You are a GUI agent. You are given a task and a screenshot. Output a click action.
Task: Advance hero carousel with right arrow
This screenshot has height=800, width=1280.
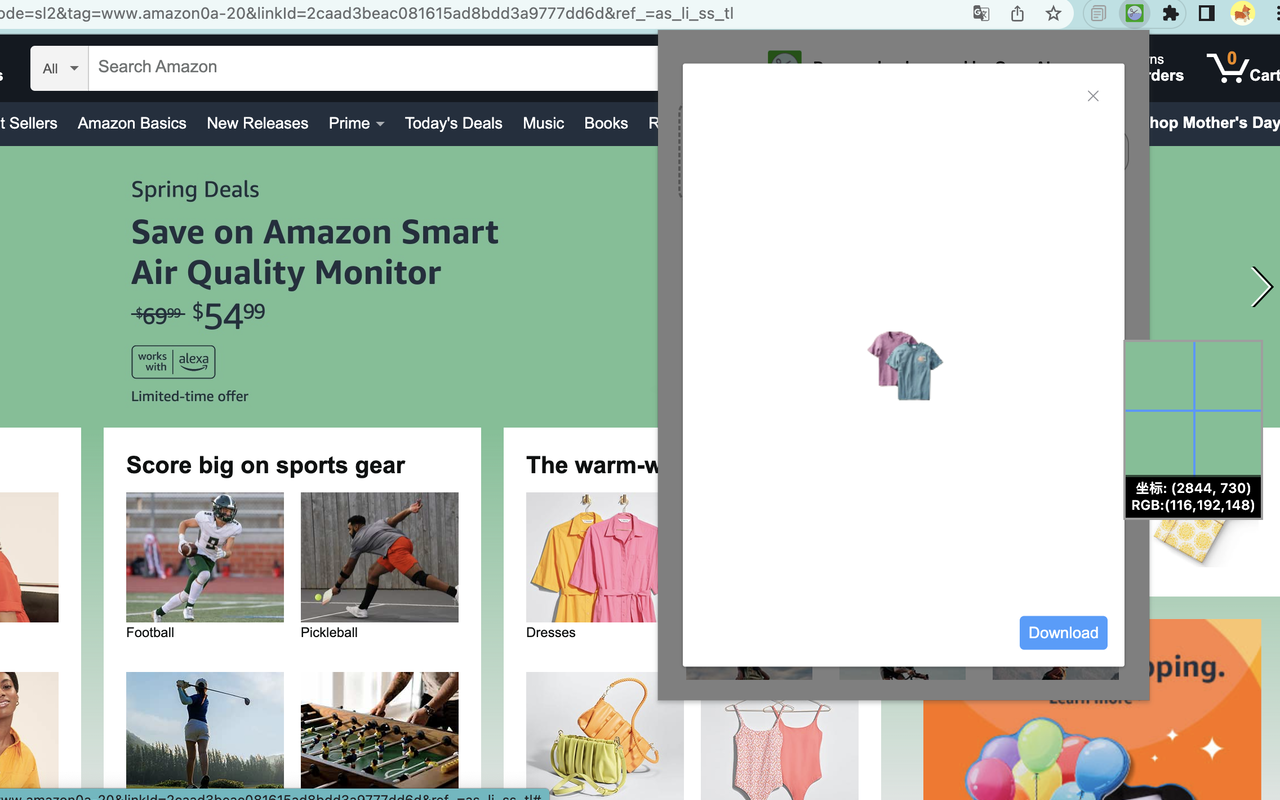(x=1261, y=287)
